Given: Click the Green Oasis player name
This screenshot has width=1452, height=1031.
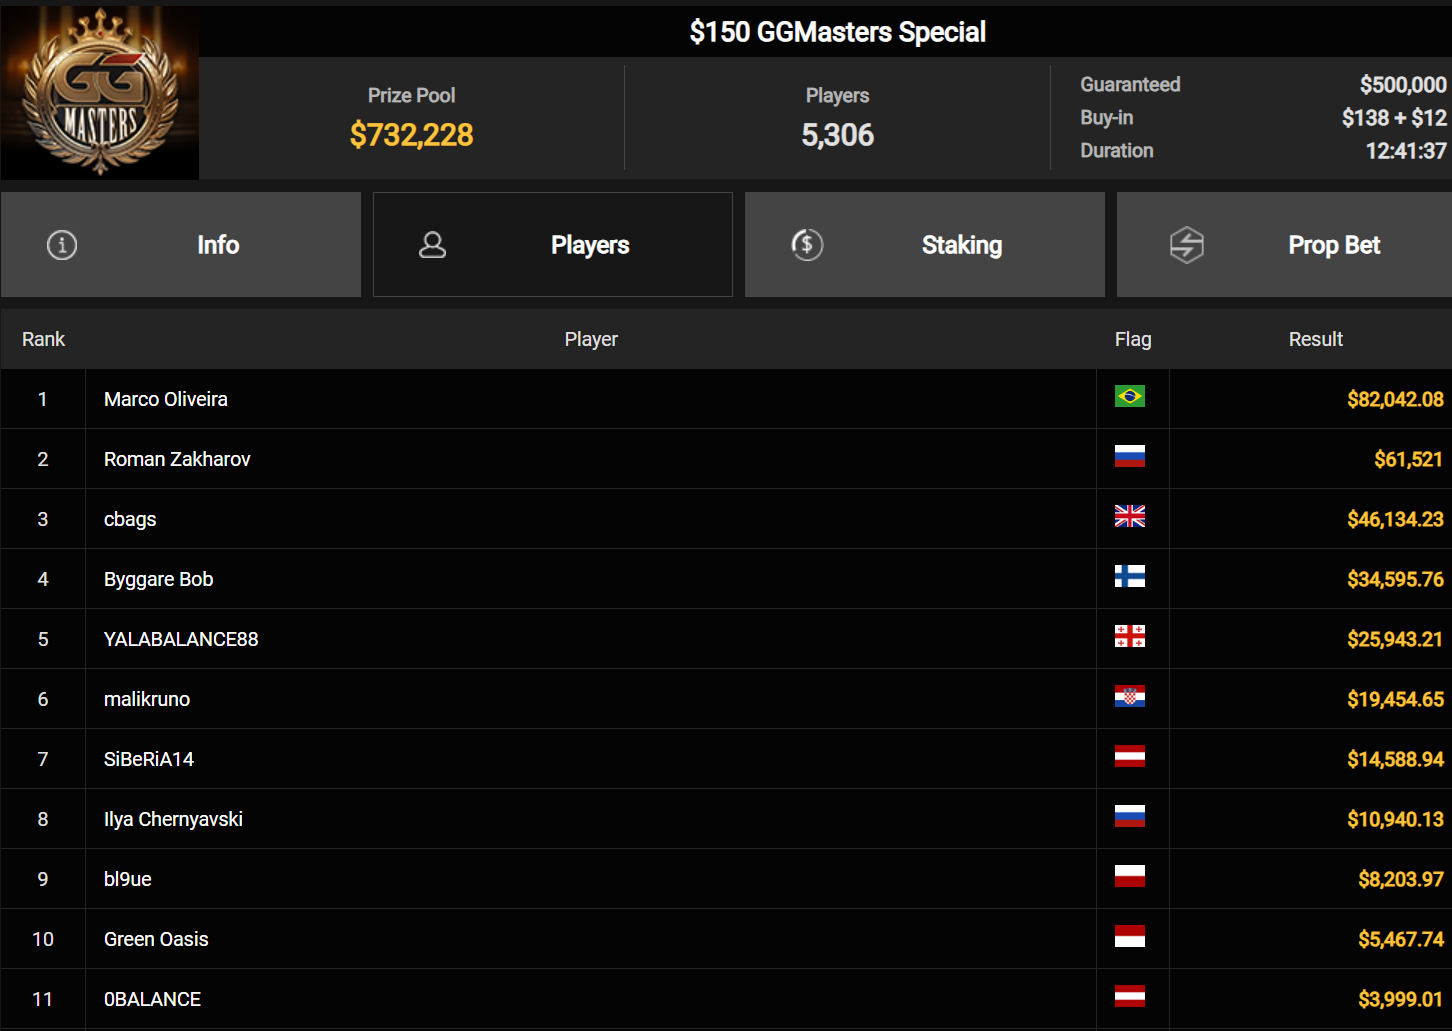Looking at the screenshot, I should click(x=156, y=939).
